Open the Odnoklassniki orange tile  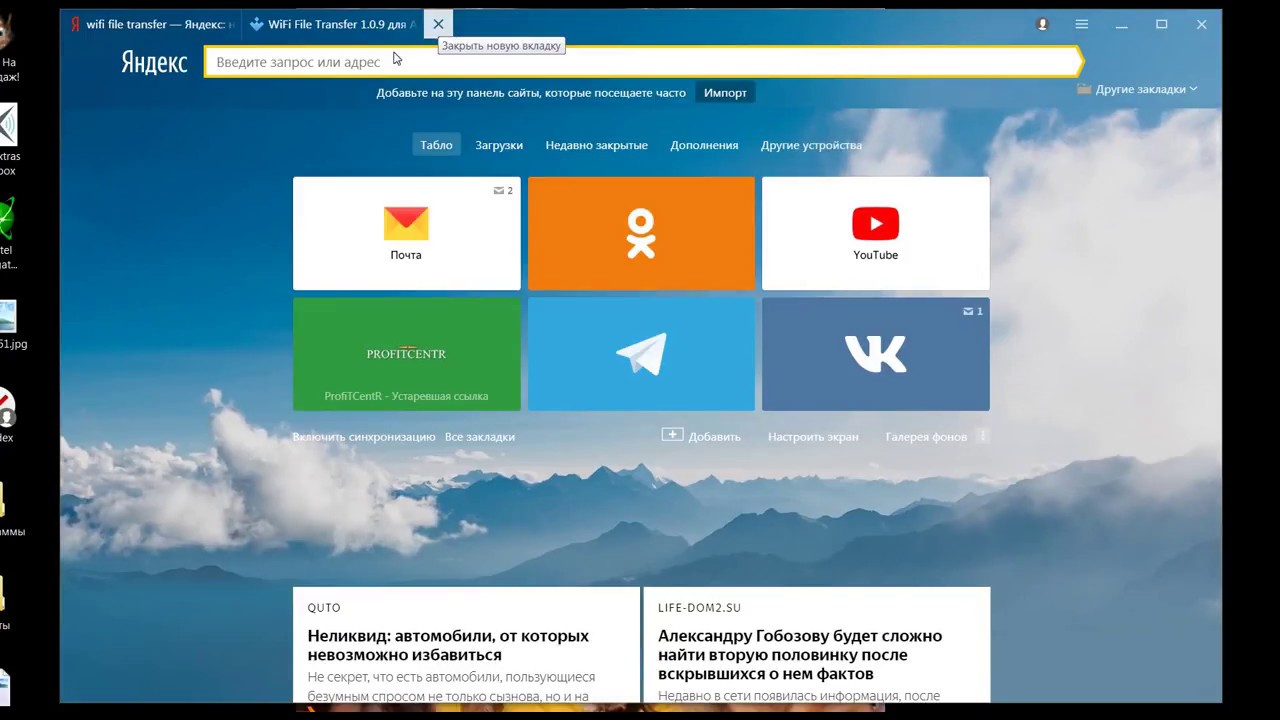(x=641, y=233)
